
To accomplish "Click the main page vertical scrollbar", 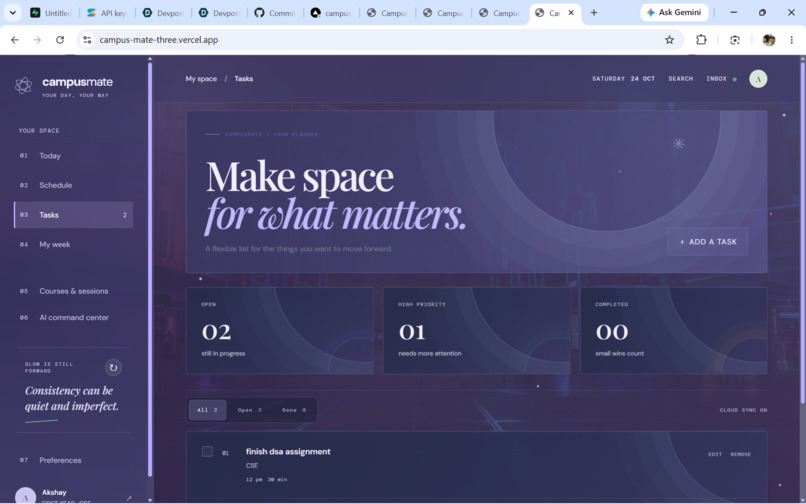I will (802, 231).
